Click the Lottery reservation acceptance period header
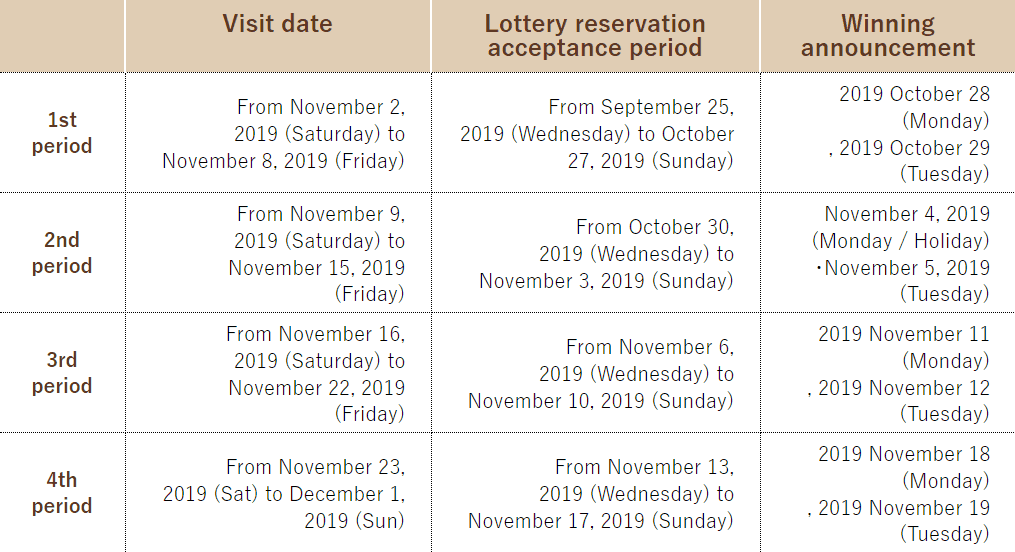This screenshot has width=1015, height=552. tap(596, 36)
